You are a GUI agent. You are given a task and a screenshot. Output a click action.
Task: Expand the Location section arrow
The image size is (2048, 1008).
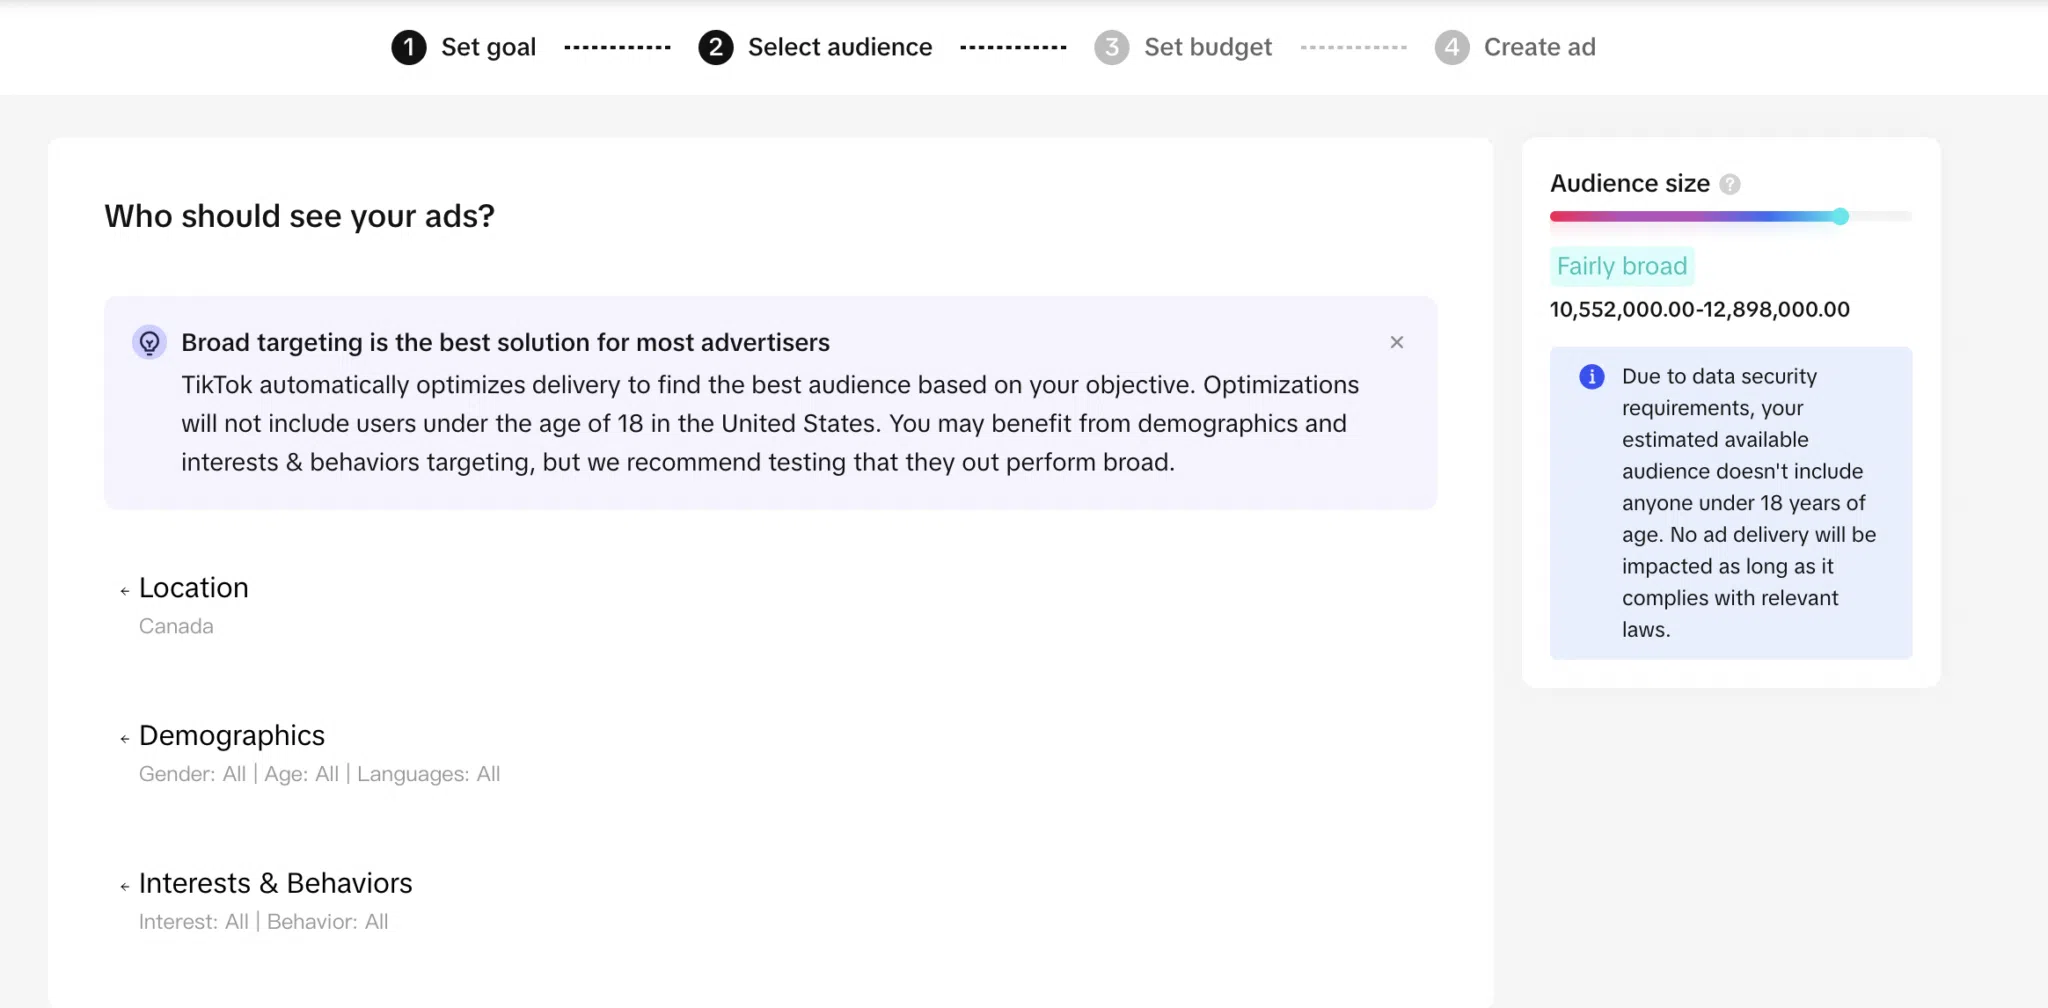(x=124, y=591)
